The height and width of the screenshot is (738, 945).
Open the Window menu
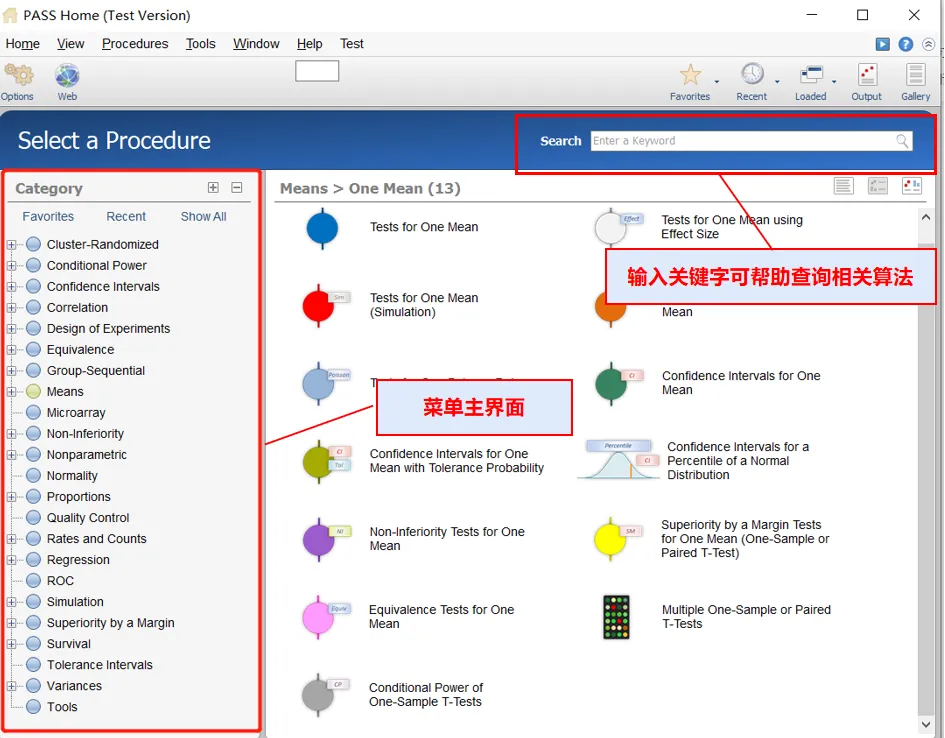256,44
